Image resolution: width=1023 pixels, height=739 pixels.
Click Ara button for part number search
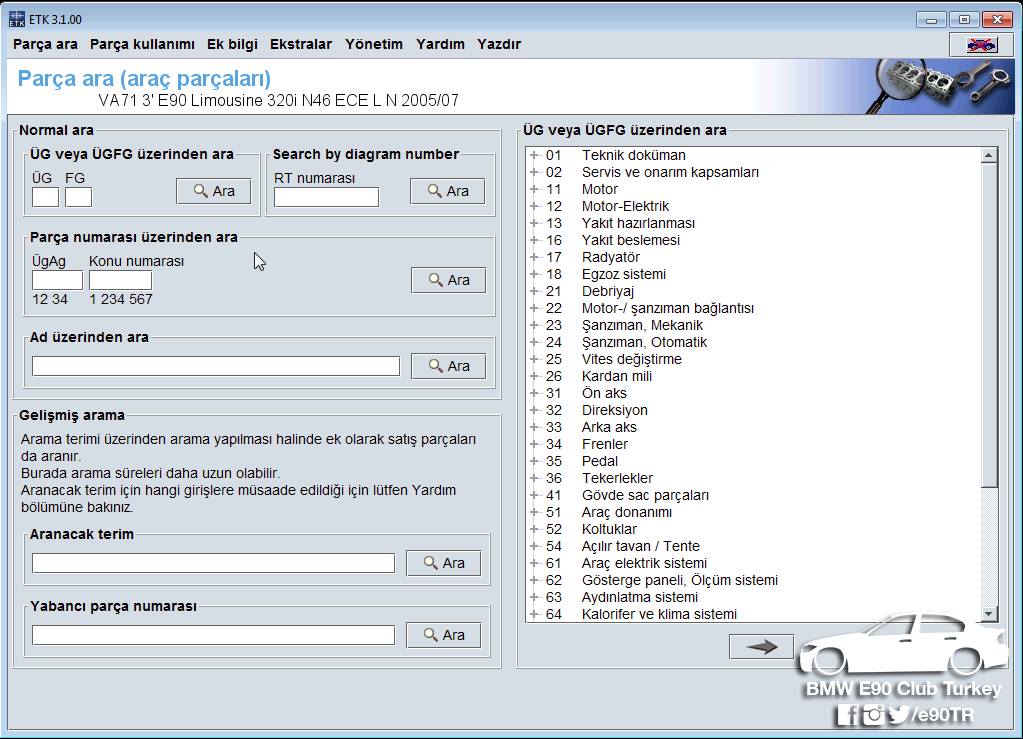[x=448, y=280]
